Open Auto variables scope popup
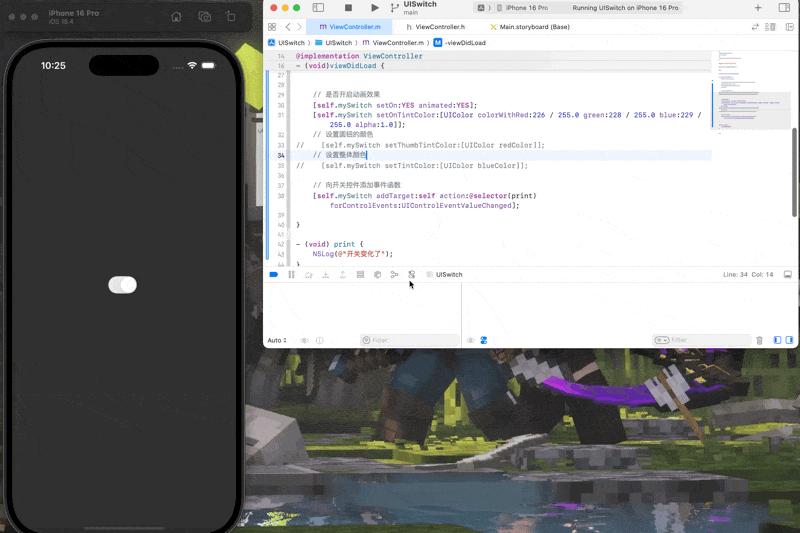800x533 pixels. click(x=277, y=340)
